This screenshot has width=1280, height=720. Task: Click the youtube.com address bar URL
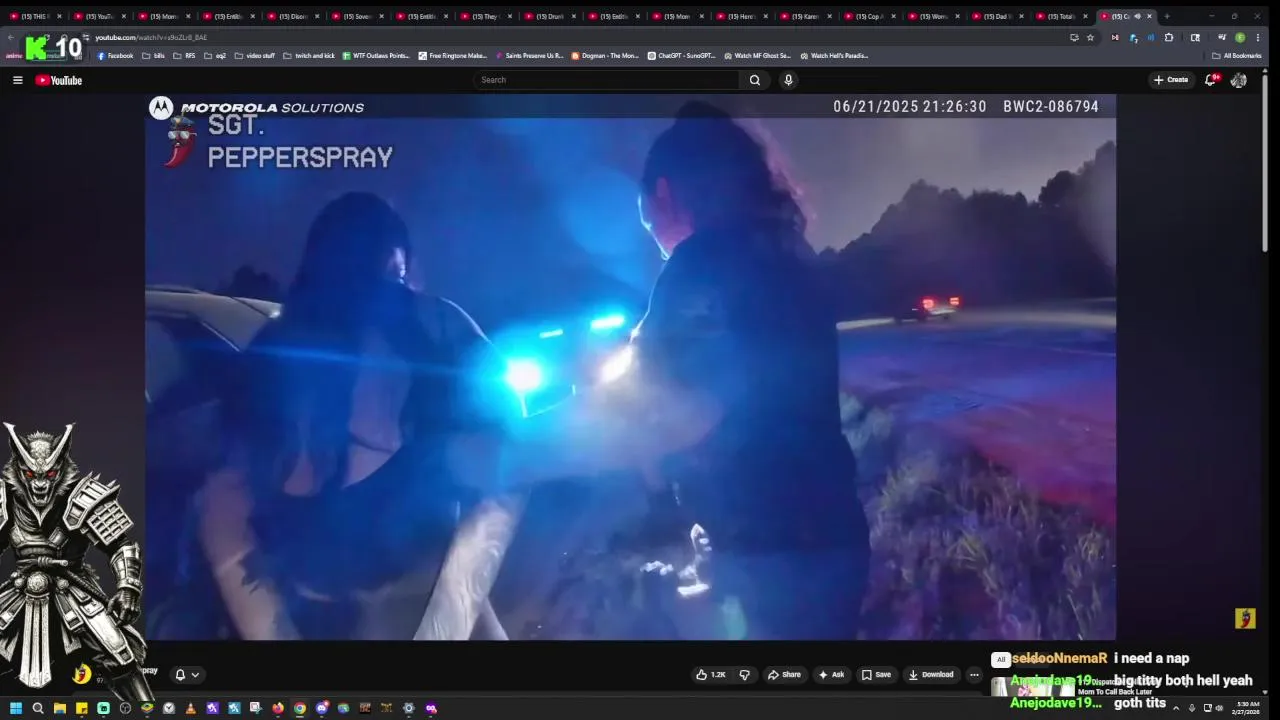click(x=151, y=38)
